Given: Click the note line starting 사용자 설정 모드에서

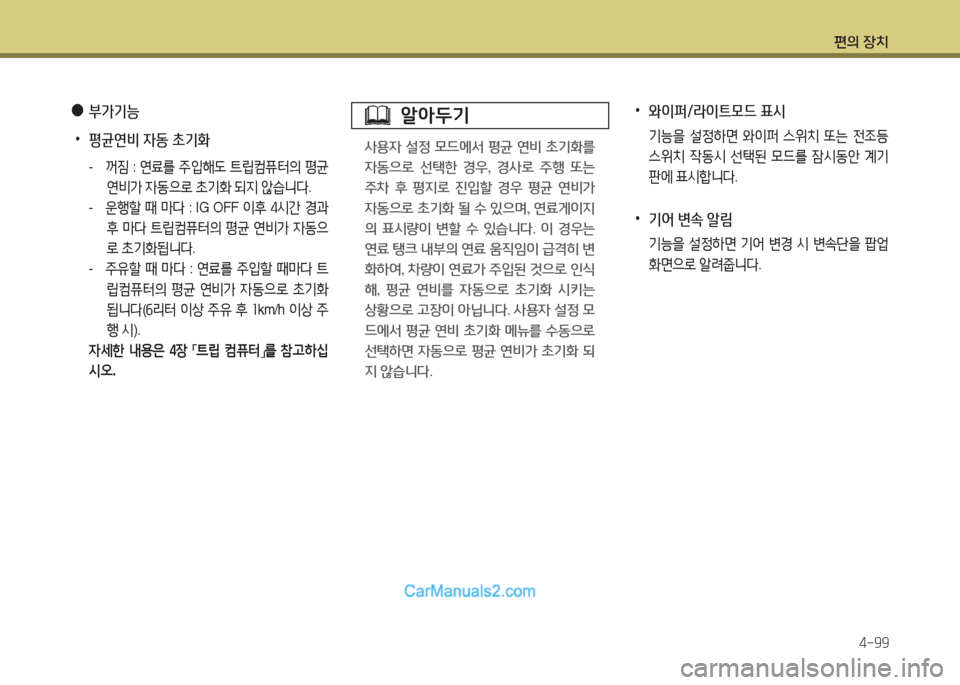Looking at the screenshot, I should 479,147.
